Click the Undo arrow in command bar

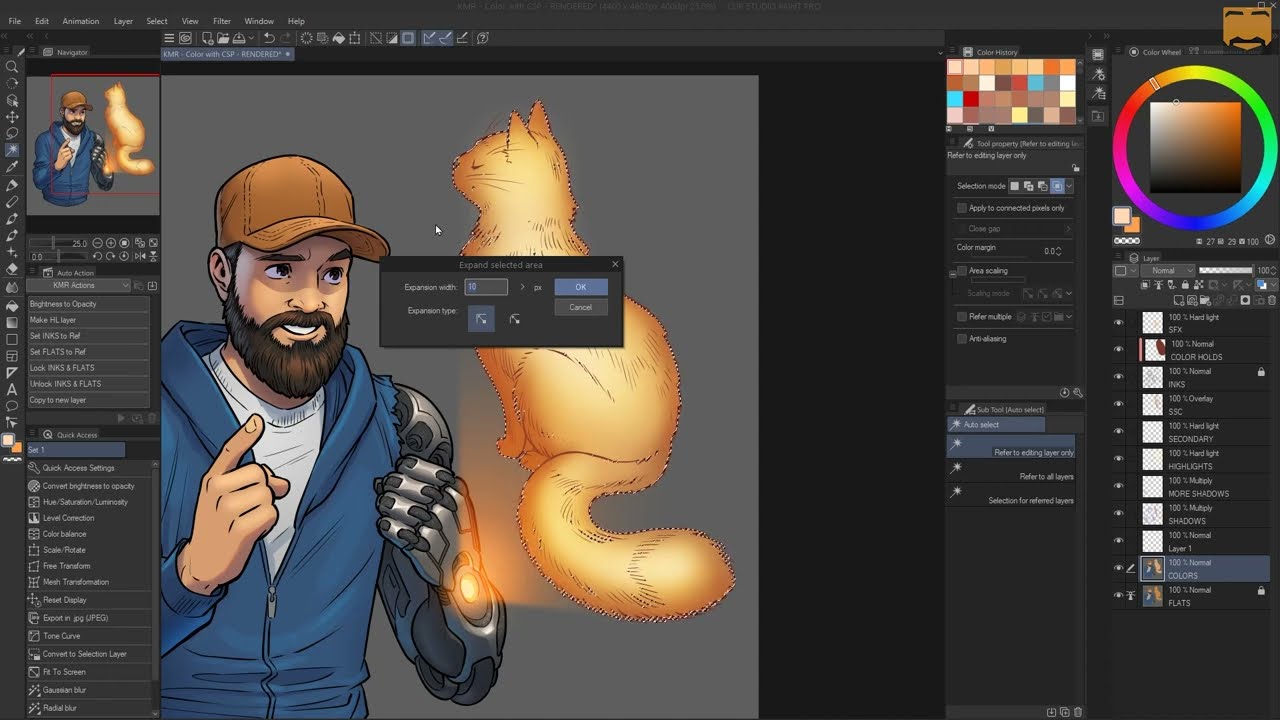click(269, 38)
